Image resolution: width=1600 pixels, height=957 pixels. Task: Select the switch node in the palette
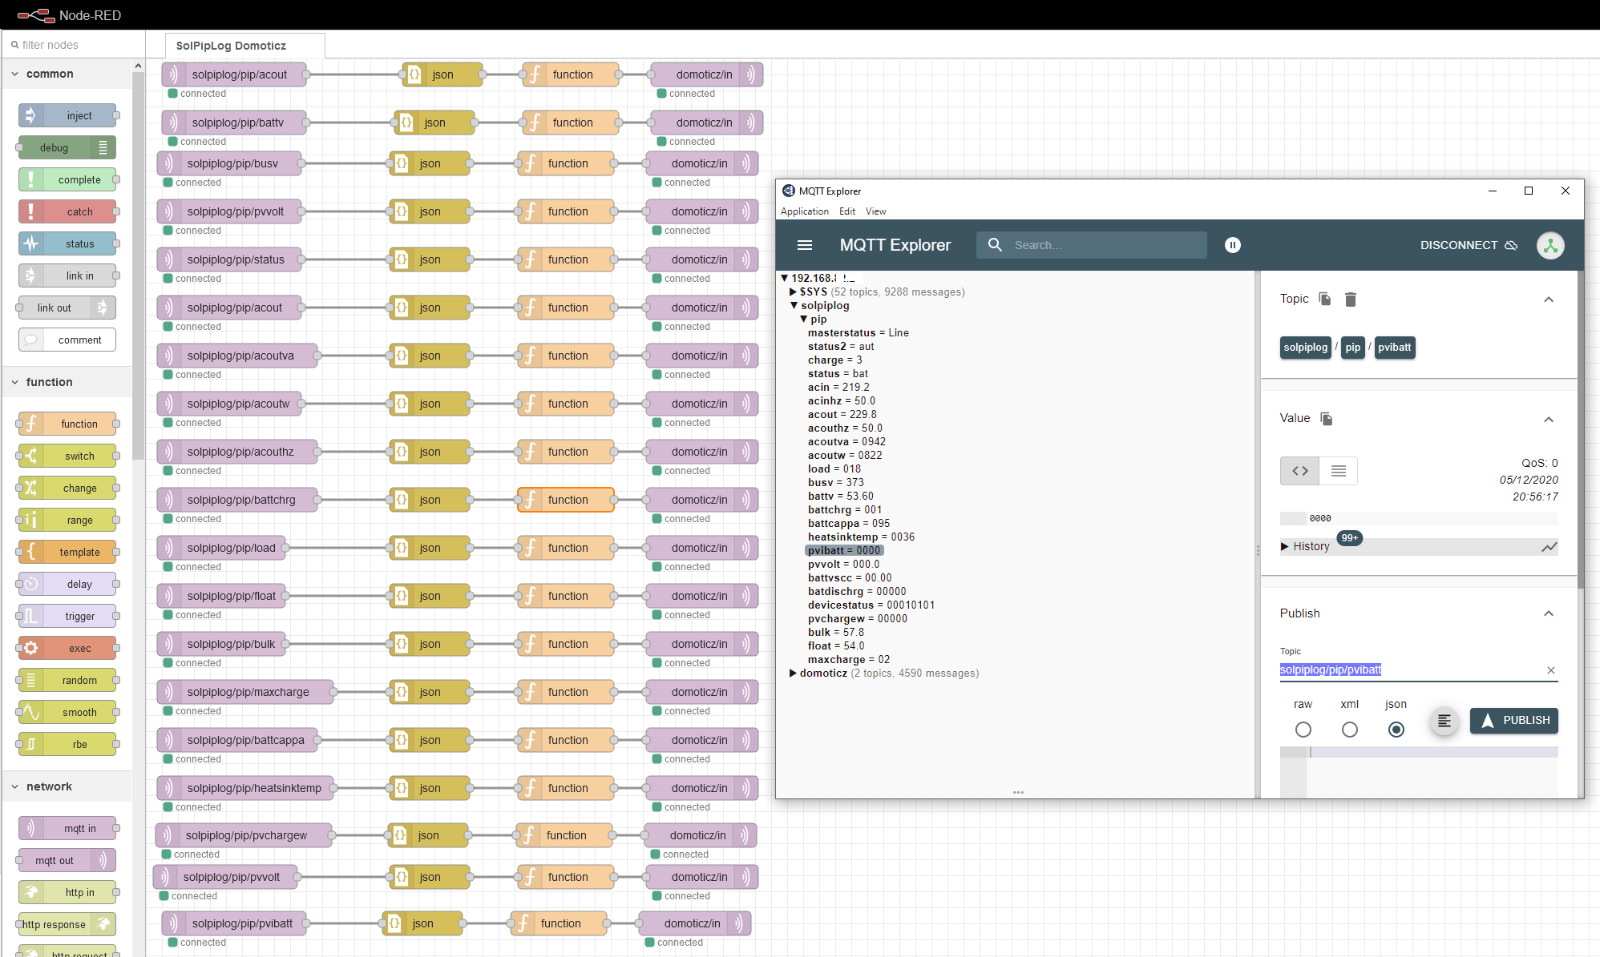pos(67,456)
